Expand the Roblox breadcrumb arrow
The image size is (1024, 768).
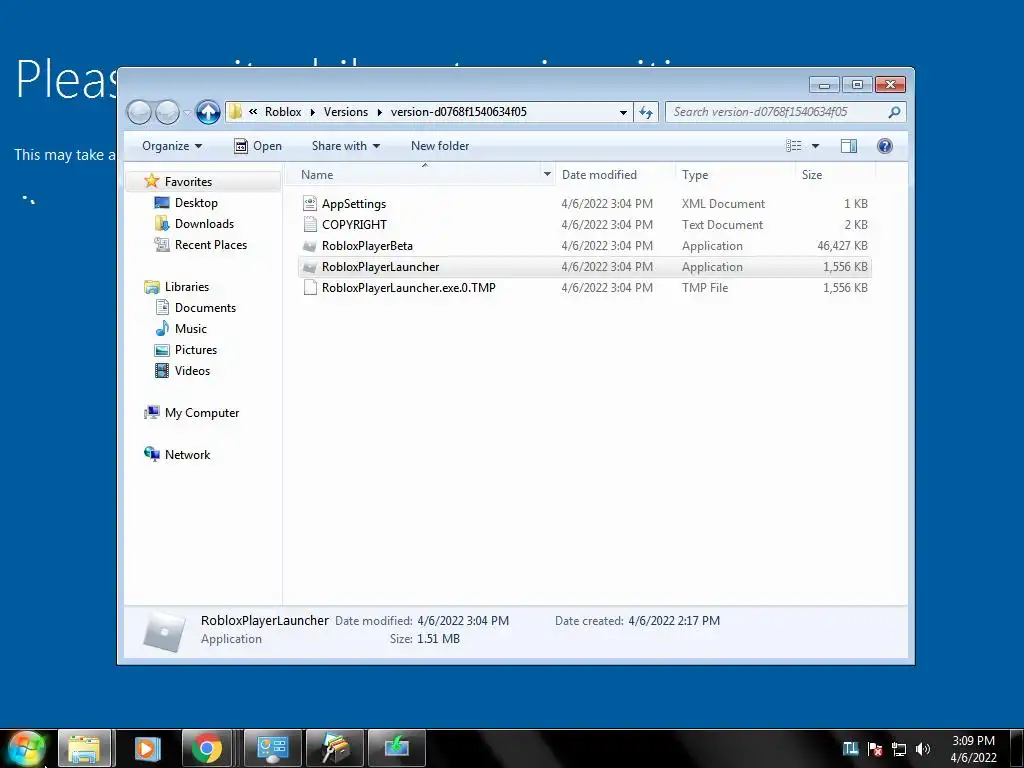(312, 112)
